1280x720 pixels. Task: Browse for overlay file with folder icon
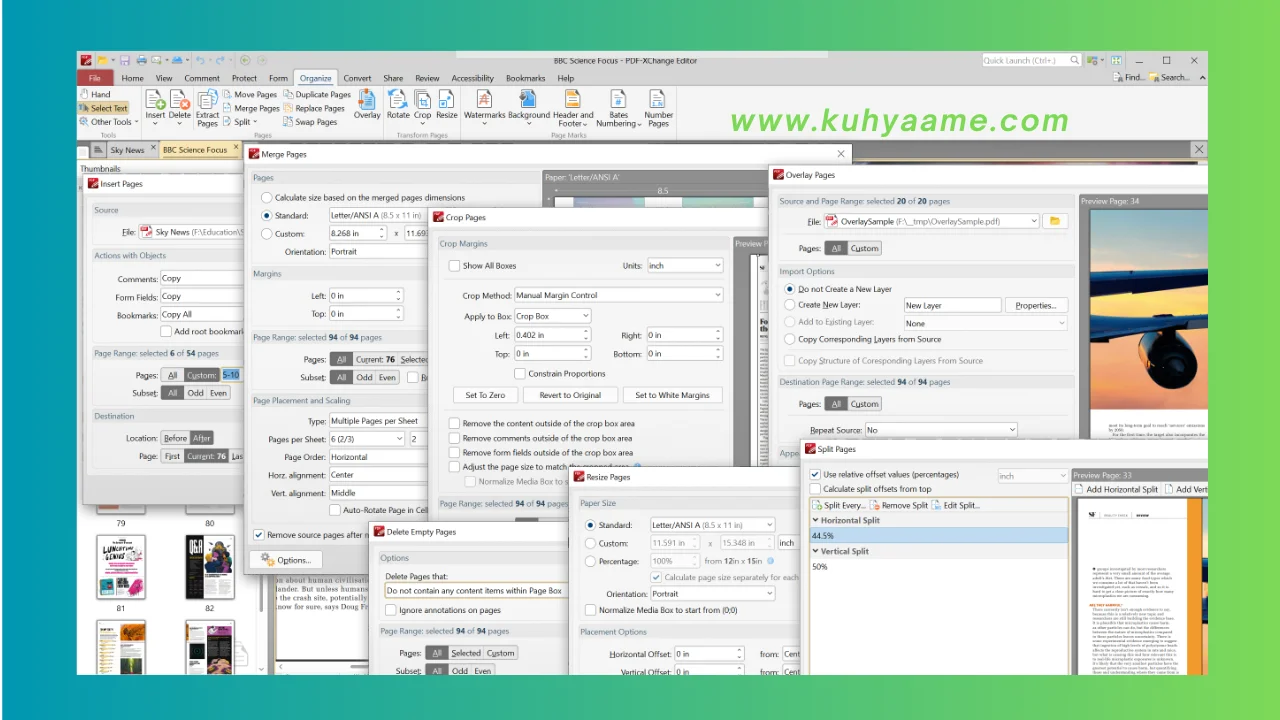tap(1053, 221)
